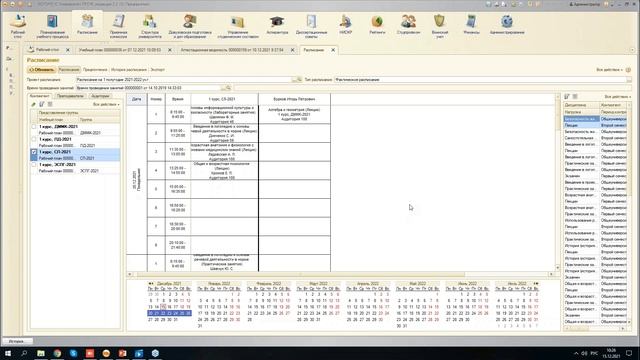This screenshot has width=640, height=360.
Task: Open Планирование учебного процесса section
Action: (52, 26)
